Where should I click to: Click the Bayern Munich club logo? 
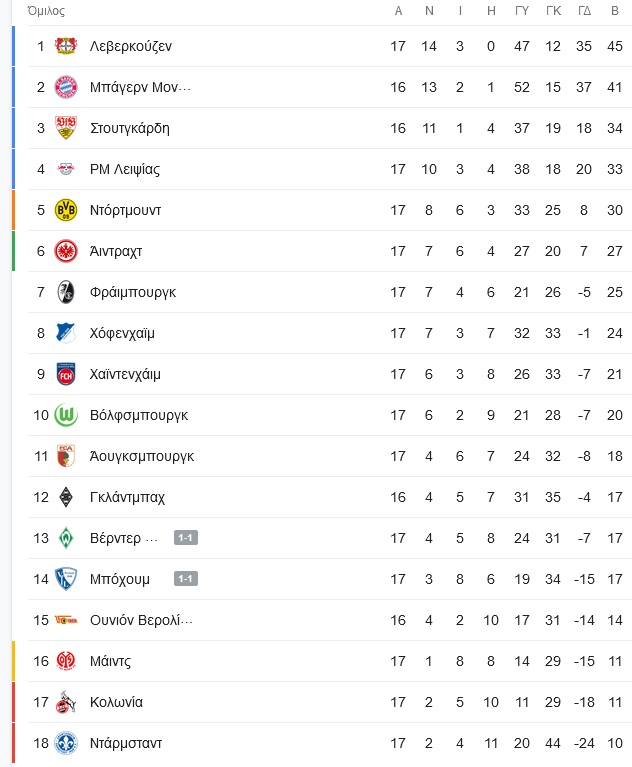[x=66, y=87]
